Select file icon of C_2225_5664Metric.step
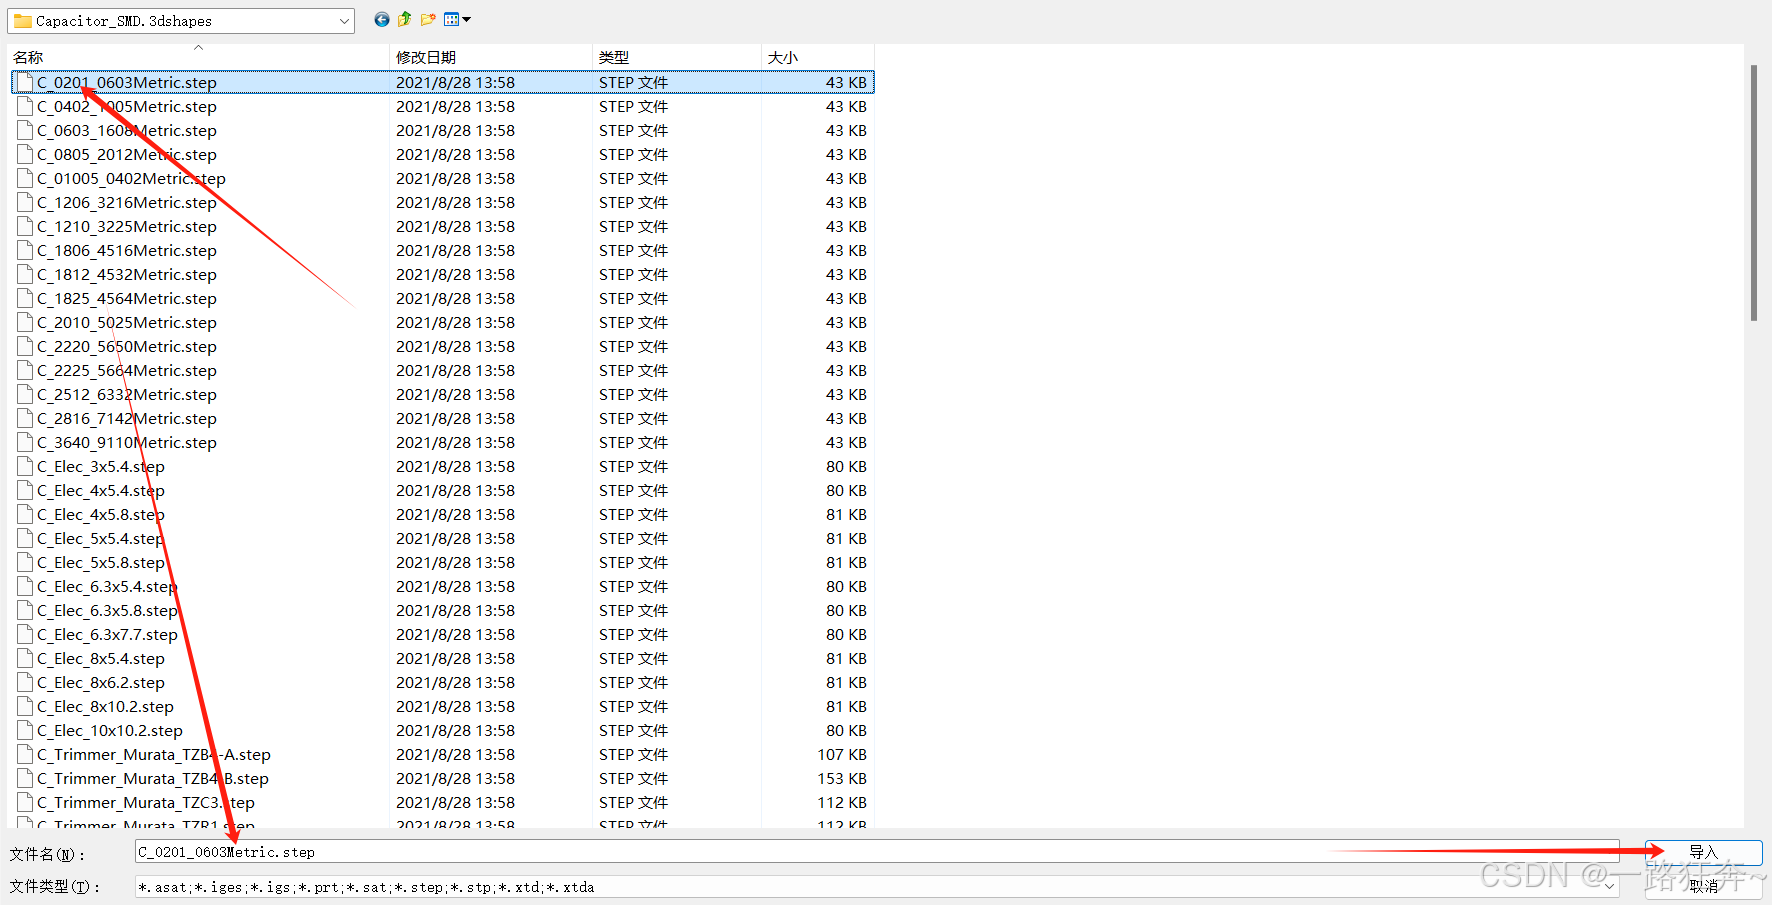 click(x=25, y=370)
